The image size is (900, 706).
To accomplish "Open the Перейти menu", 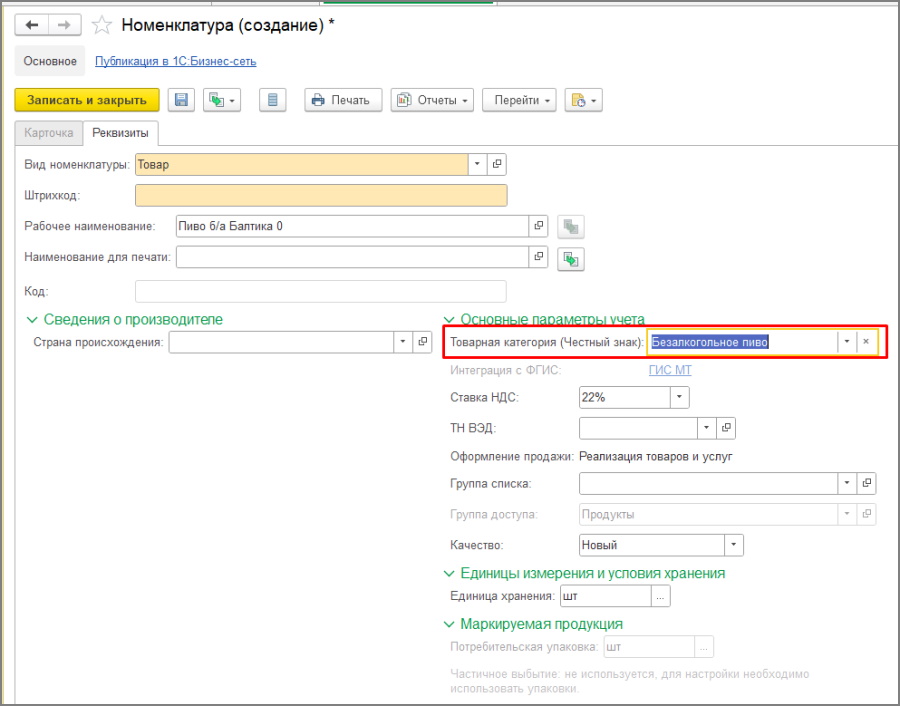I will pos(519,100).
